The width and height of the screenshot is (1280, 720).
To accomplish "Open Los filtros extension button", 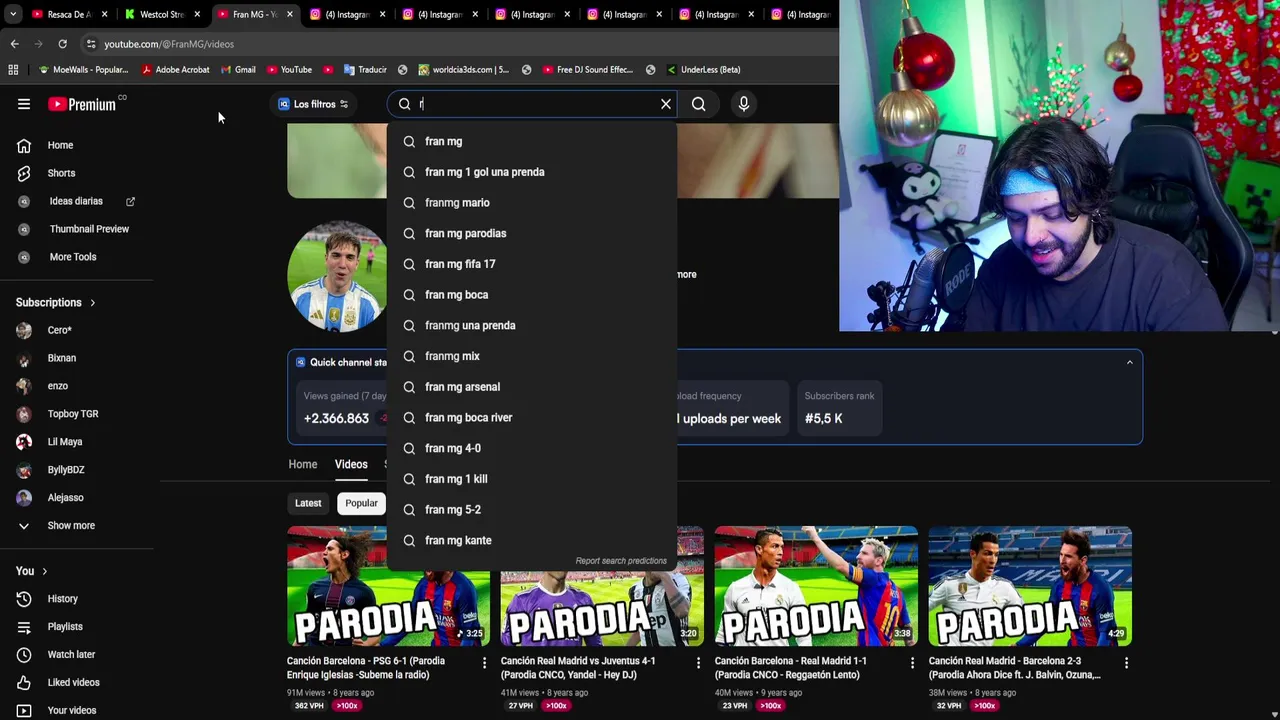I will tap(313, 104).
